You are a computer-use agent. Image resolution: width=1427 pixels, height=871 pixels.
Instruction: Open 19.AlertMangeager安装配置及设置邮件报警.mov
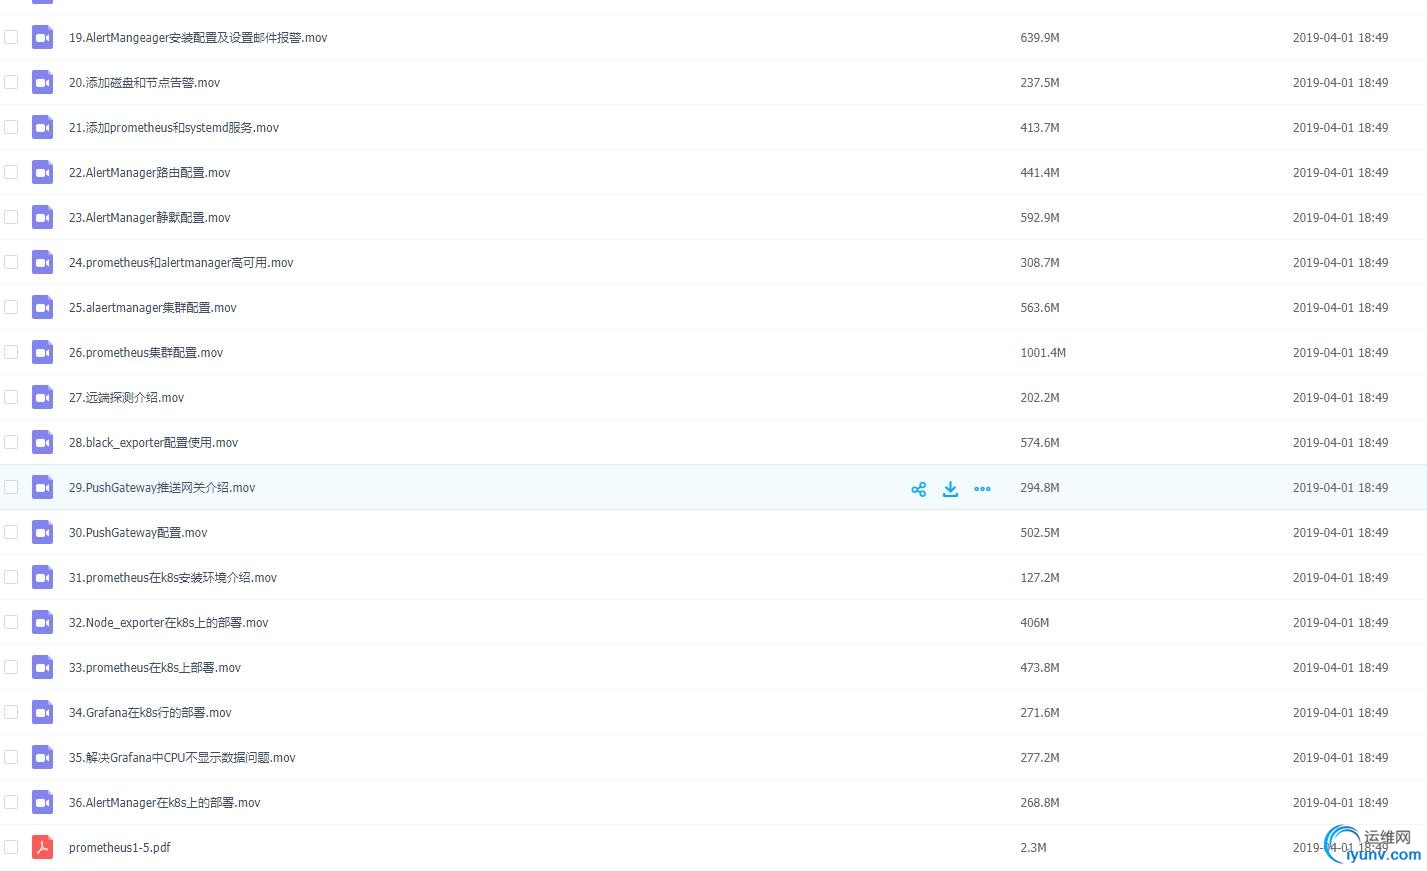point(198,38)
